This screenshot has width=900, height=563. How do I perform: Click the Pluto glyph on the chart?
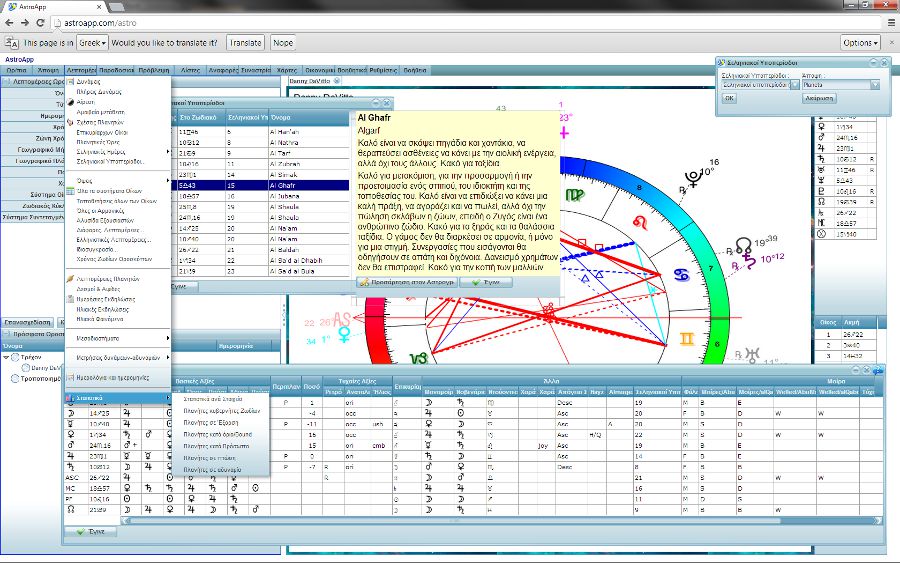692,179
